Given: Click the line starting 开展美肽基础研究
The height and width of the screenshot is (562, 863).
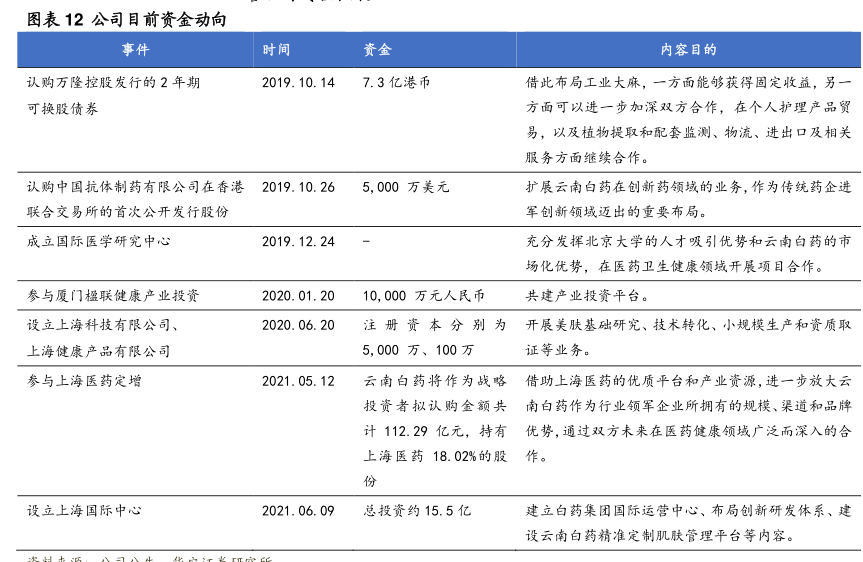Looking at the screenshot, I should click(689, 325).
